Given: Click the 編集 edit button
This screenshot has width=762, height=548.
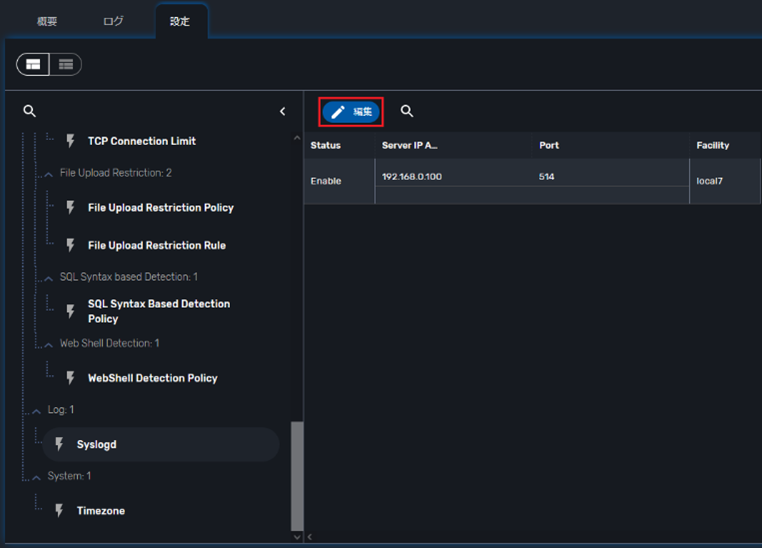Looking at the screenshot, I should pos(351,112).
